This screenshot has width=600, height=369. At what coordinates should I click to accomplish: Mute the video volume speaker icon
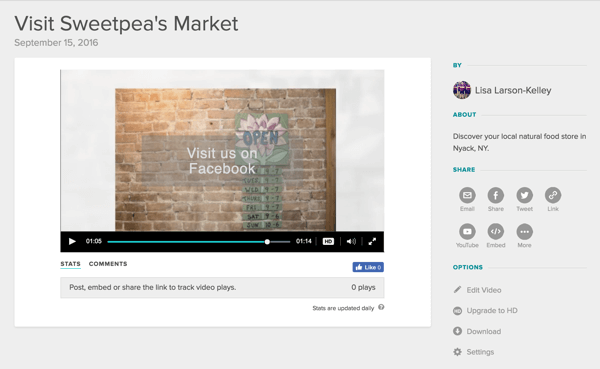(x=351, y=241)
